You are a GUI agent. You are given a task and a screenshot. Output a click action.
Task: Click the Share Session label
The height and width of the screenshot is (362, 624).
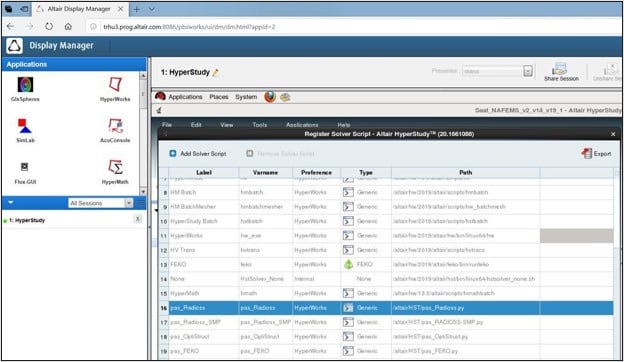tap(561, 79)
